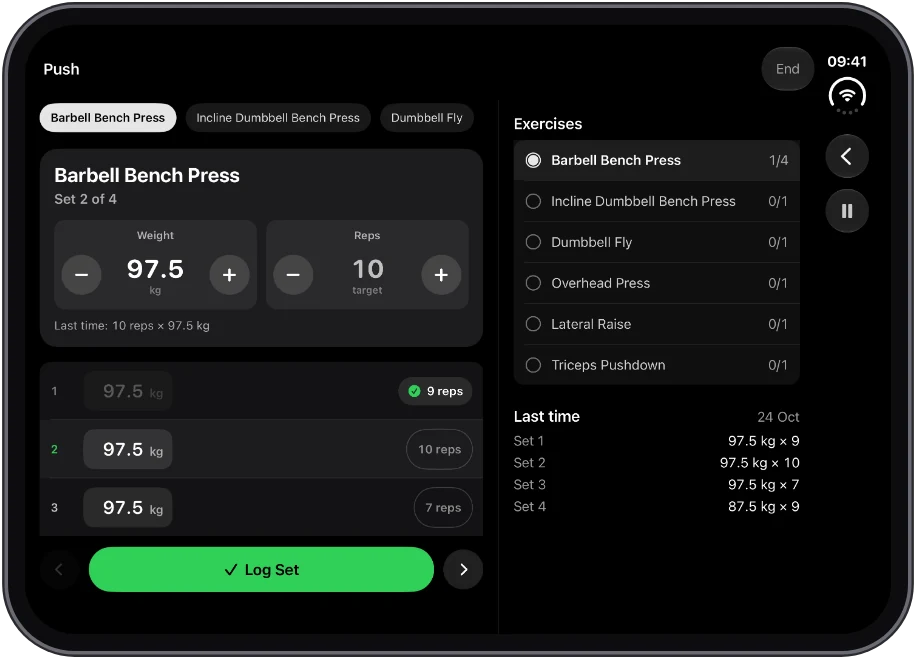Click set number 2 in the set list
Screen dimensions: 916x659
[54, 449]
